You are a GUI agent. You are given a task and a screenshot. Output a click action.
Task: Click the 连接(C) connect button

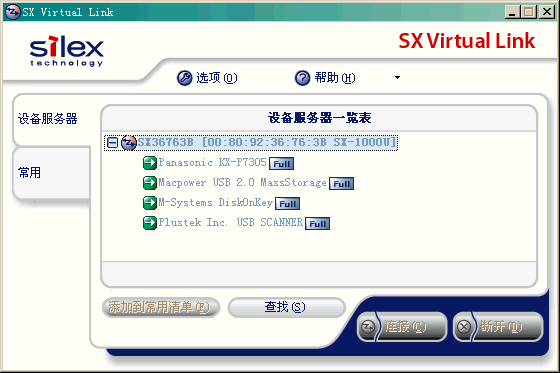coord(402,326)
